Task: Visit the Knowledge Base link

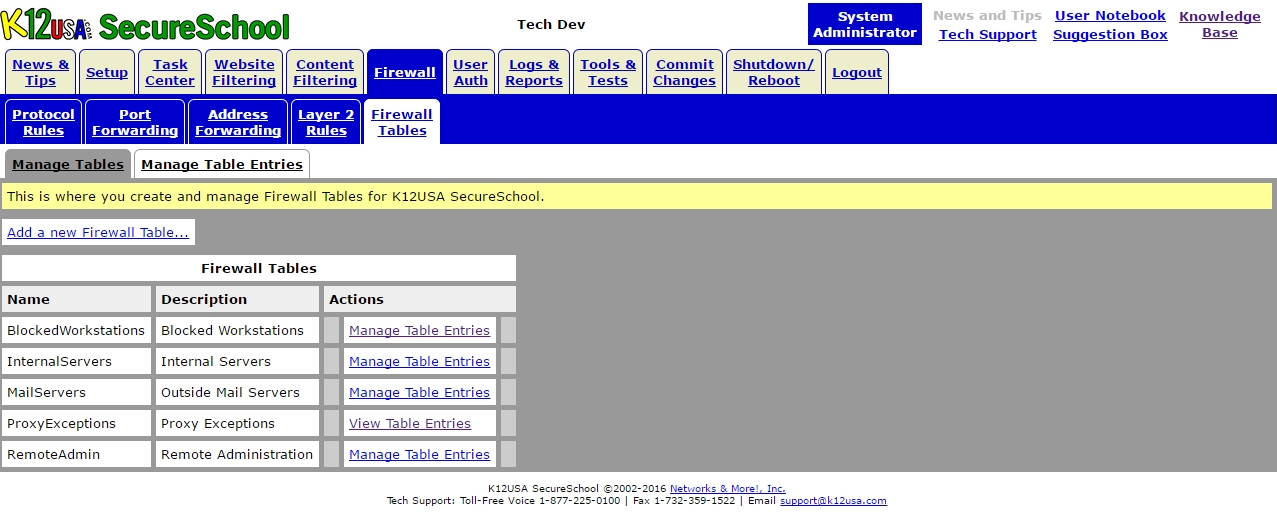Action: [x=1219, y=24]
